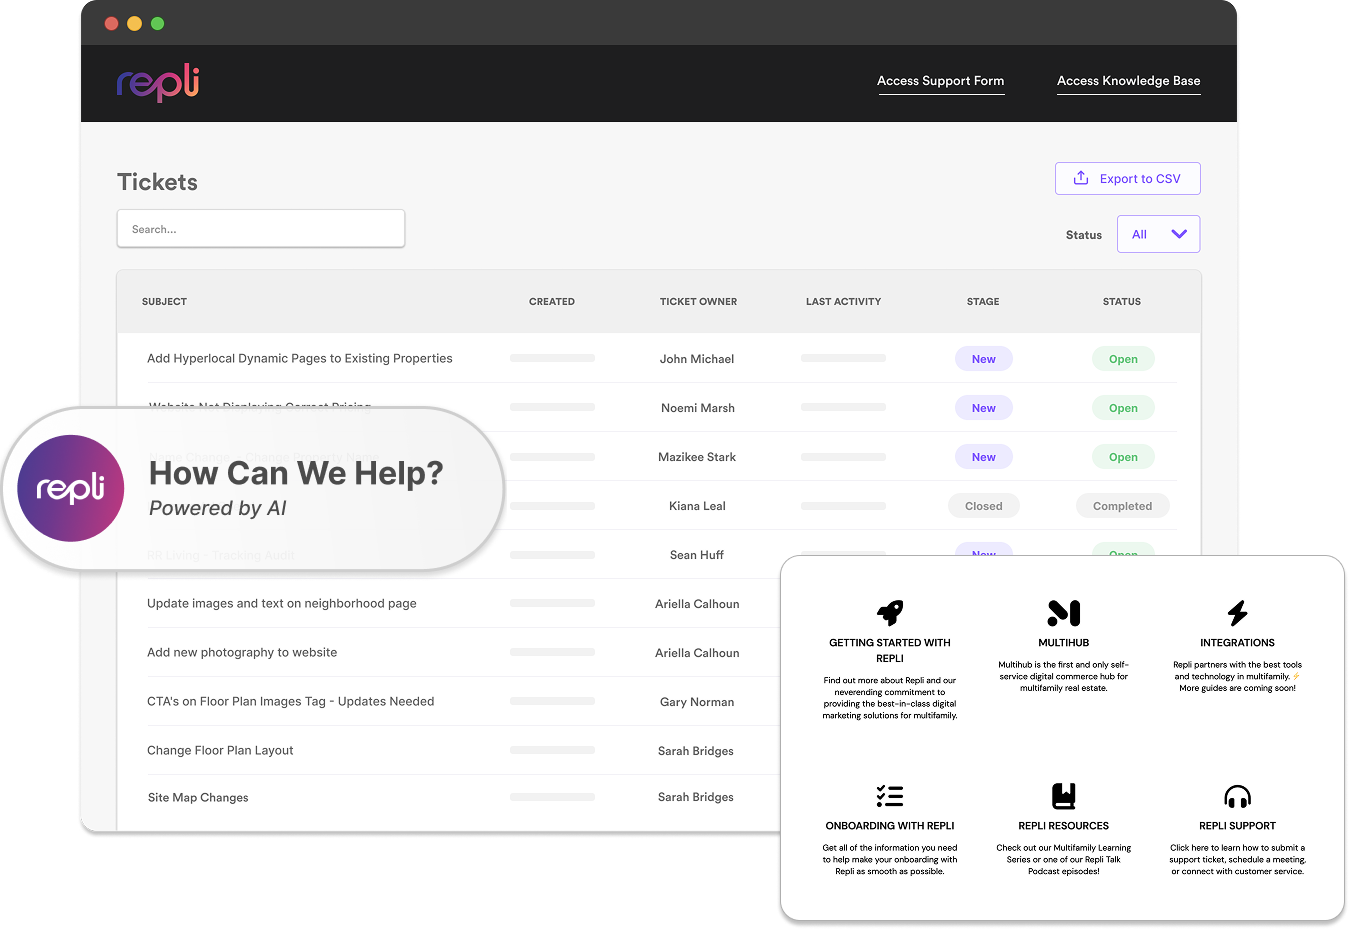The width and height of the screenshot is (1349, 929).
Task: Open CTA's on Floor Plan Images Tag ticket
Action: [291, 701]
